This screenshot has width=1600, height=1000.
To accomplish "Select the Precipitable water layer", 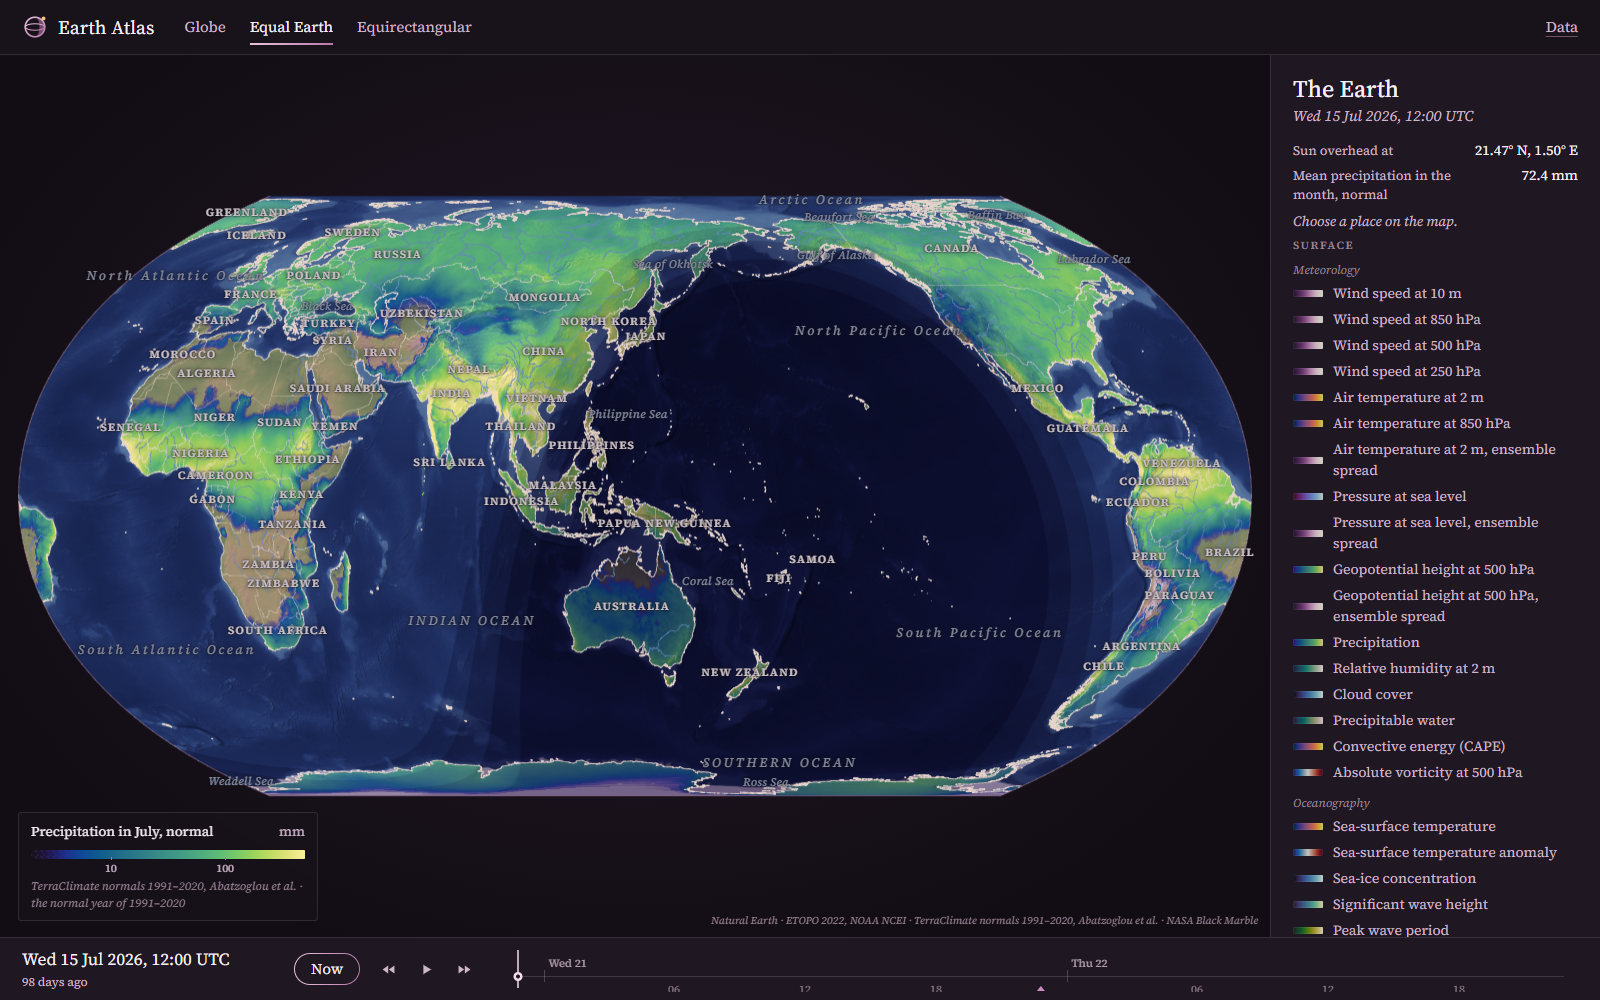I will click(1437, 720).
